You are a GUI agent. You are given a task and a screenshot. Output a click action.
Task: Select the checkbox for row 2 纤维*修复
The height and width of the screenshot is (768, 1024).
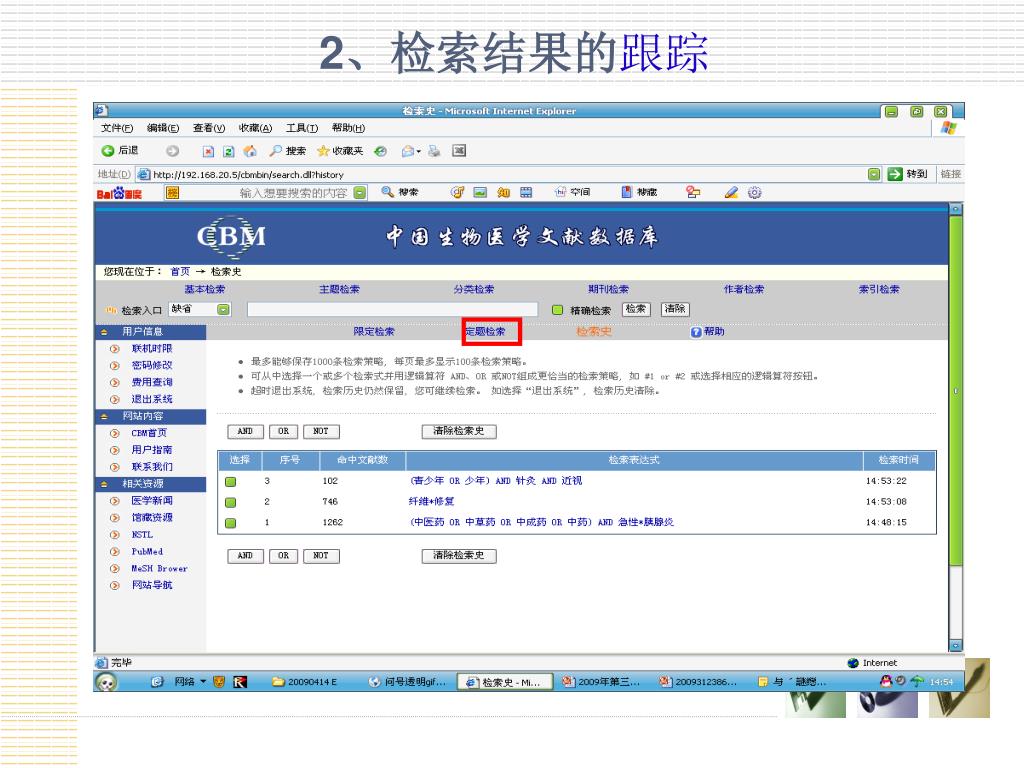click(231, 502)
